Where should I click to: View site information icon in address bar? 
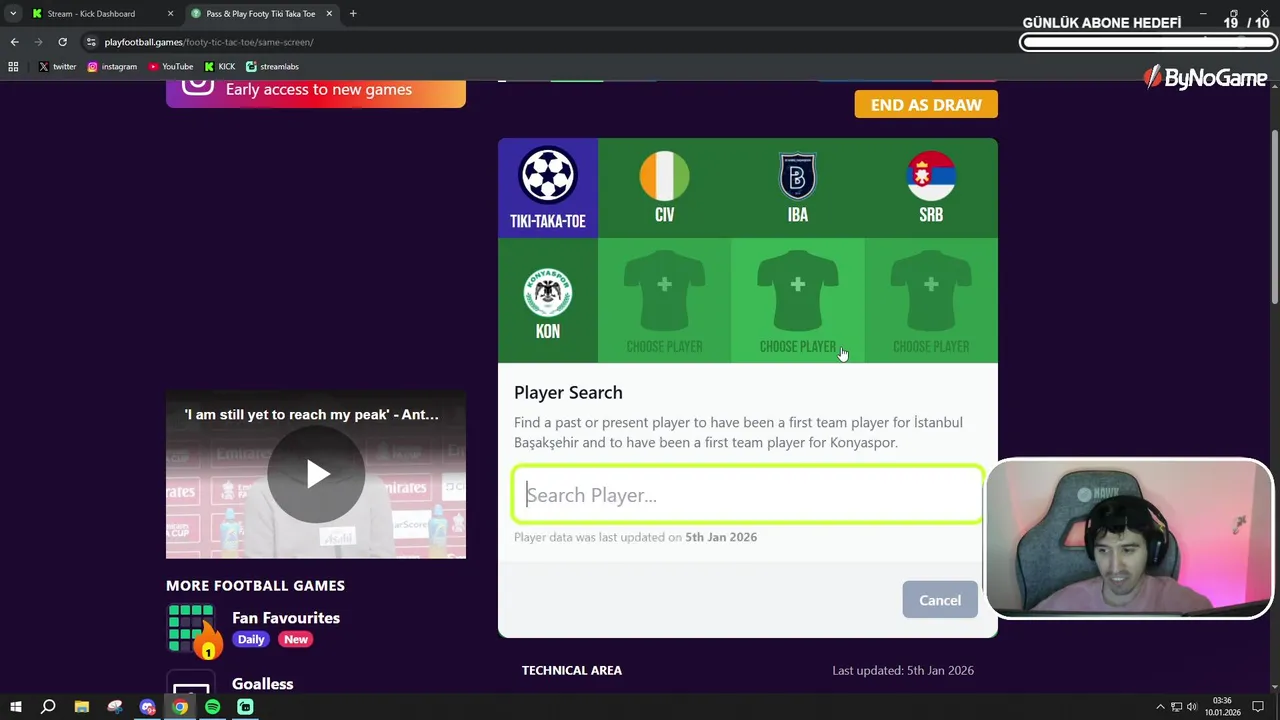(x=91, y=42)
